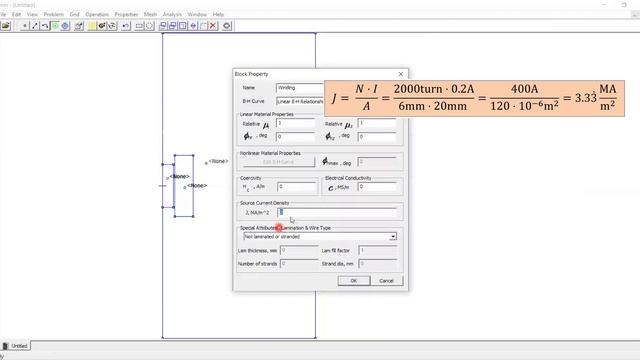Screen dimensions: 640x360
Task: Click the undo arrow icon
Action: [126, 26]
